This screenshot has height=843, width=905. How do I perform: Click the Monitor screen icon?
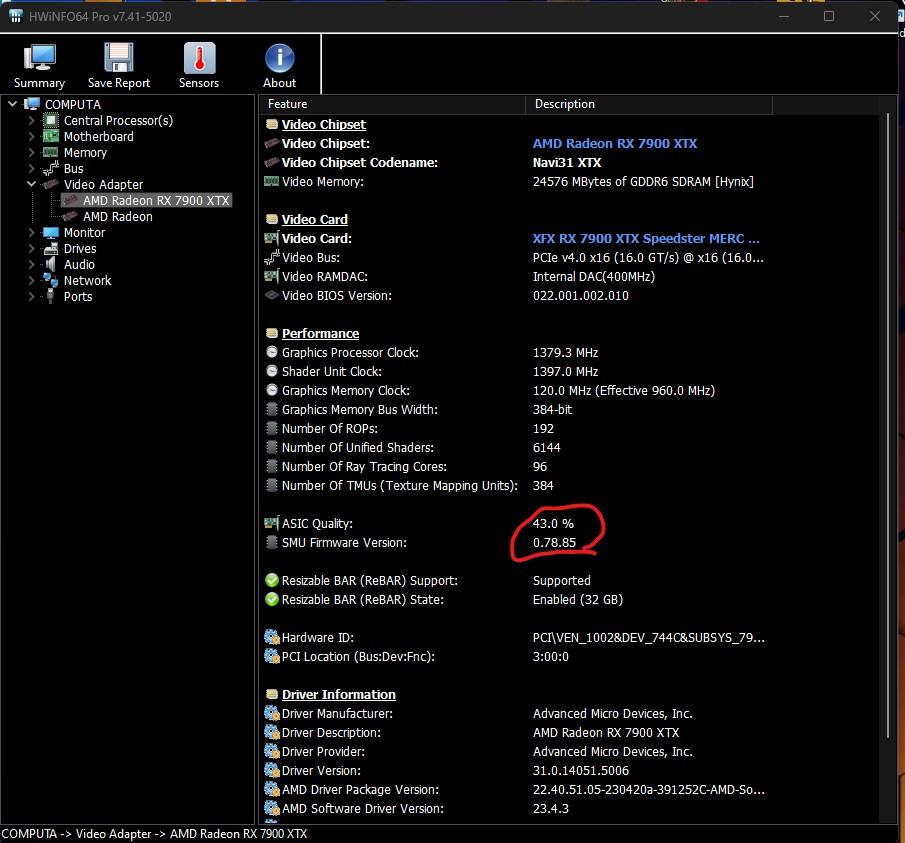pos(51,233)
